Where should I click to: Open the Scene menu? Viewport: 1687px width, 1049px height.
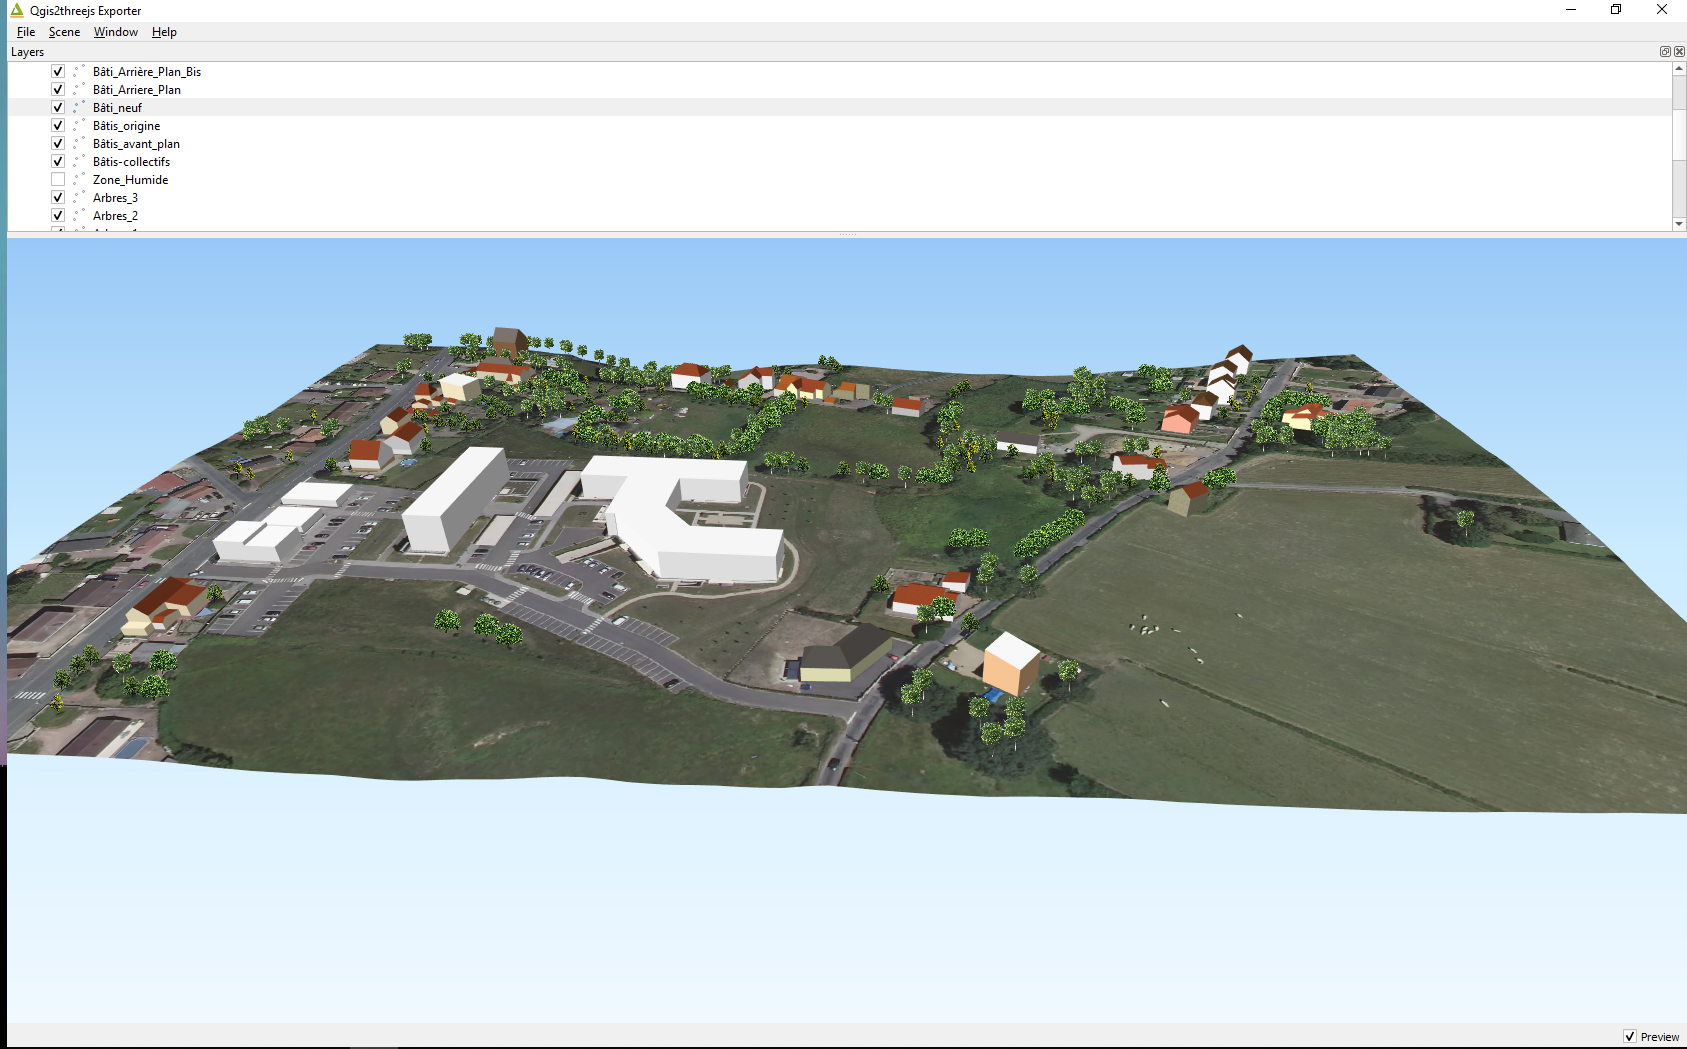64,32
